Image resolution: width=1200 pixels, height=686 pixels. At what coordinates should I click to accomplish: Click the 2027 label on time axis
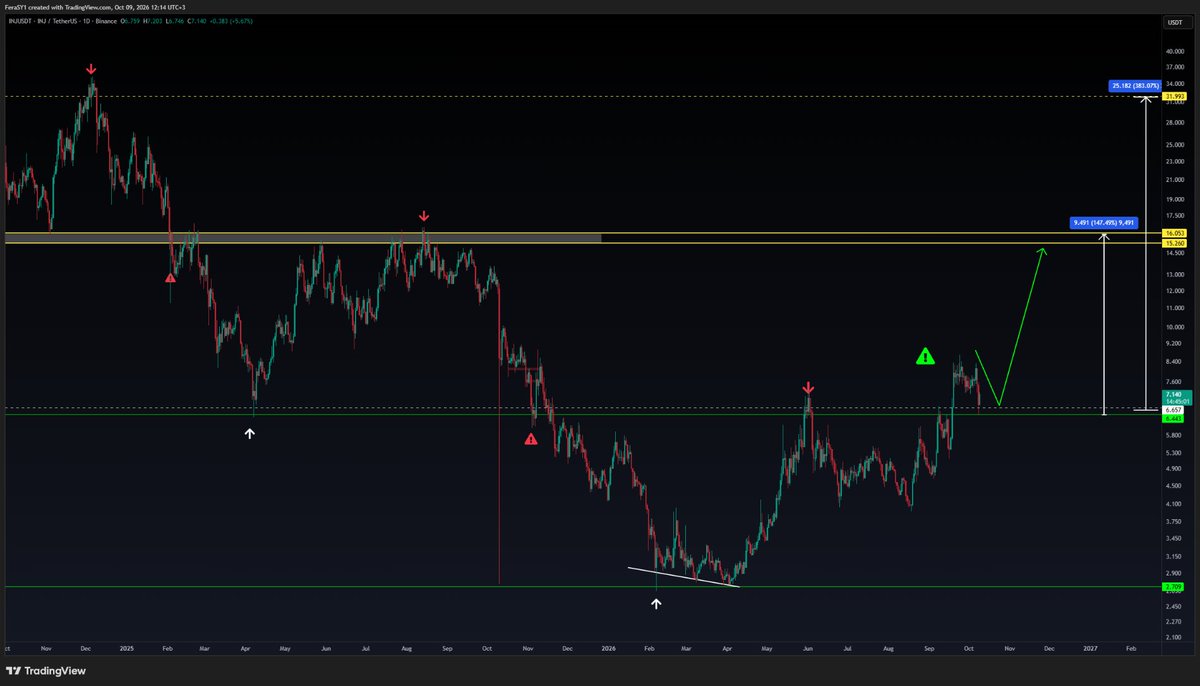coord(1090,648)
